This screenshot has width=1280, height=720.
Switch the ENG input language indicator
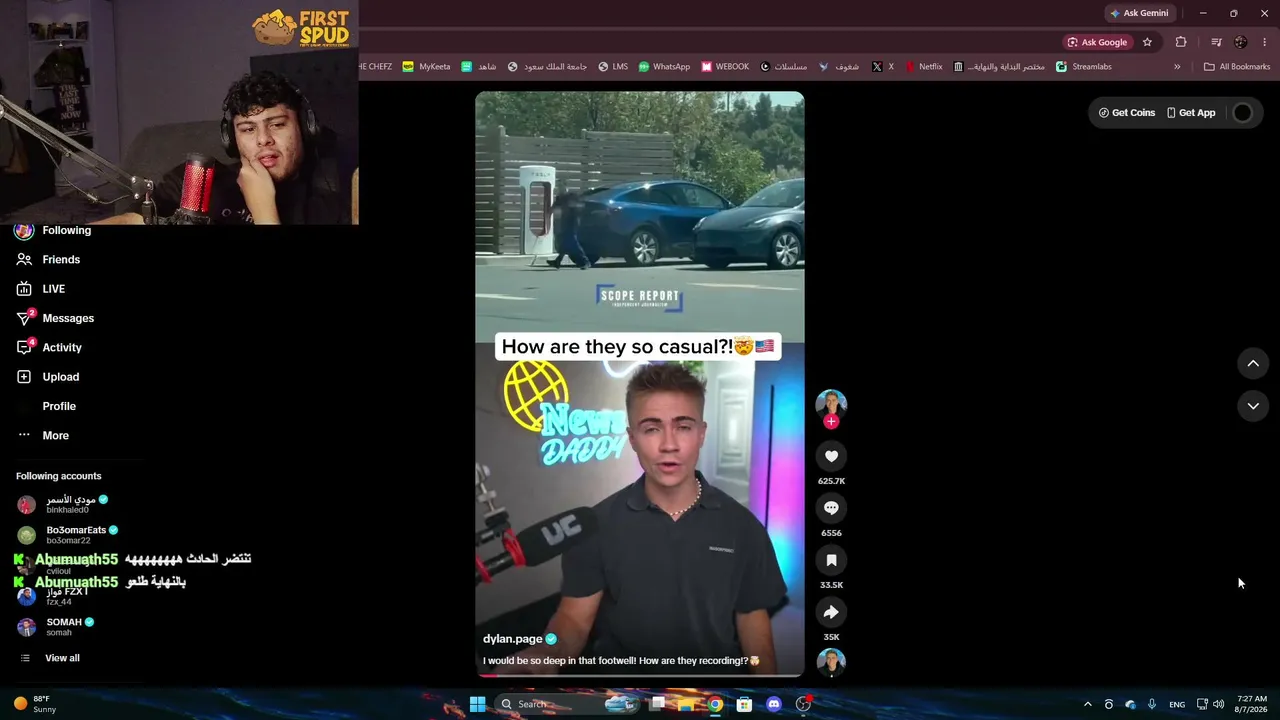pos(1177,704)
